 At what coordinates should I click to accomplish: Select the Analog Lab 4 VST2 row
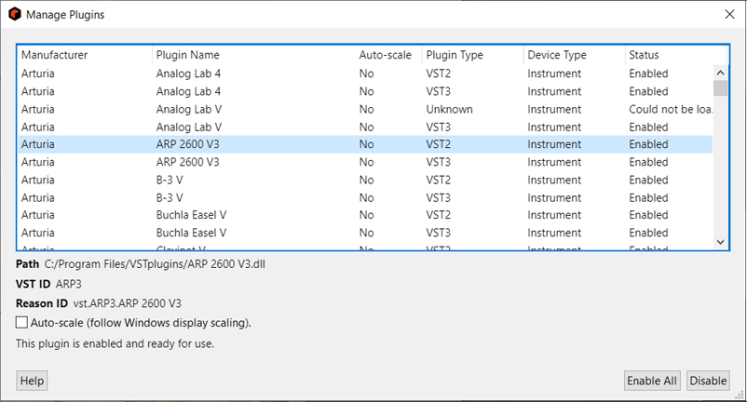[365, 73]
